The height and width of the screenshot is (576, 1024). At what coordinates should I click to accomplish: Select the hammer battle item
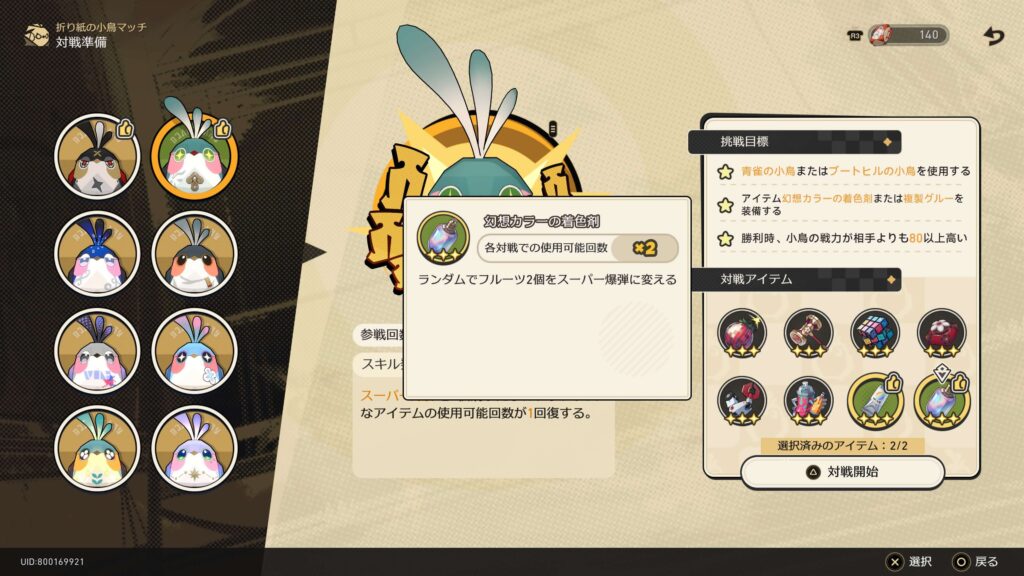pyautogui.click(x=808, y=333)
